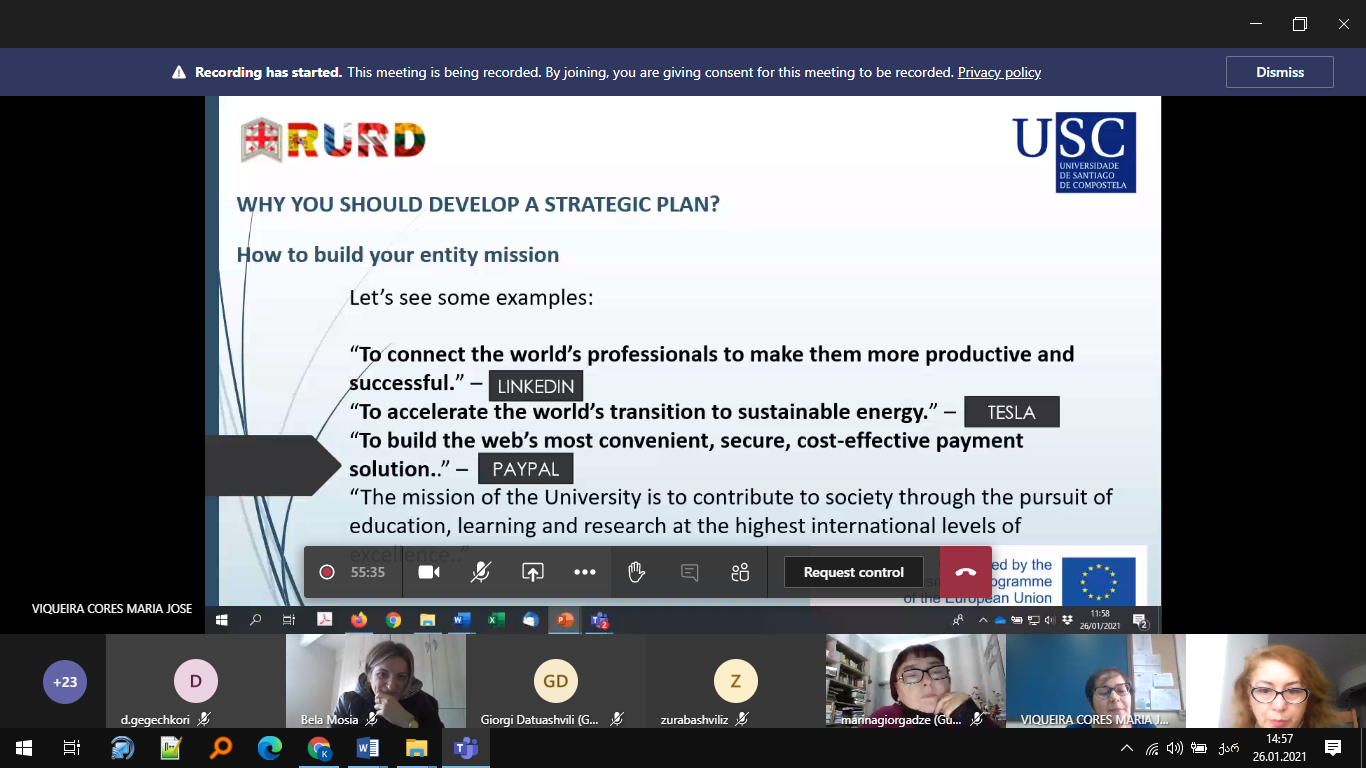Show the participants list

click(x=740, y=572)
